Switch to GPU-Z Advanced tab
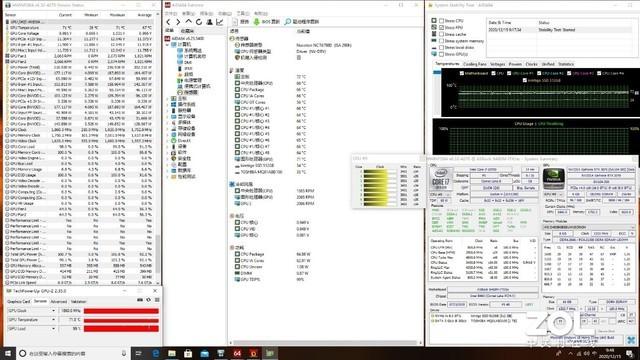The height and width of the screenshot is (360, 640). (59, 302)
